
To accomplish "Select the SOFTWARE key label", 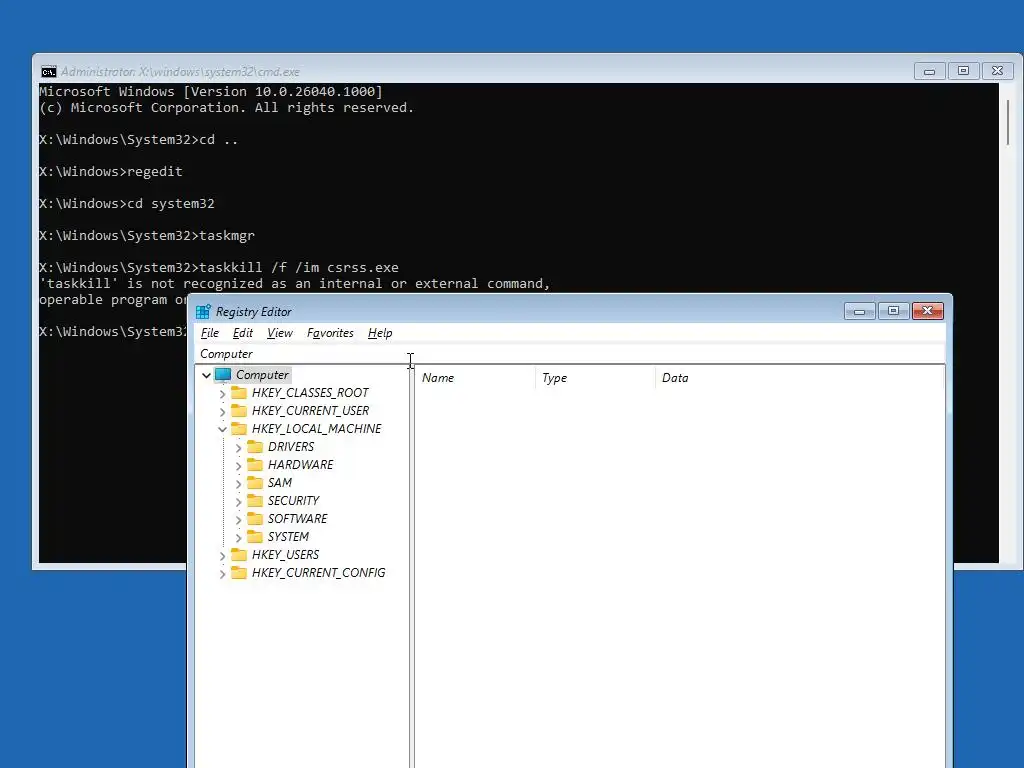I will point(298,519).
